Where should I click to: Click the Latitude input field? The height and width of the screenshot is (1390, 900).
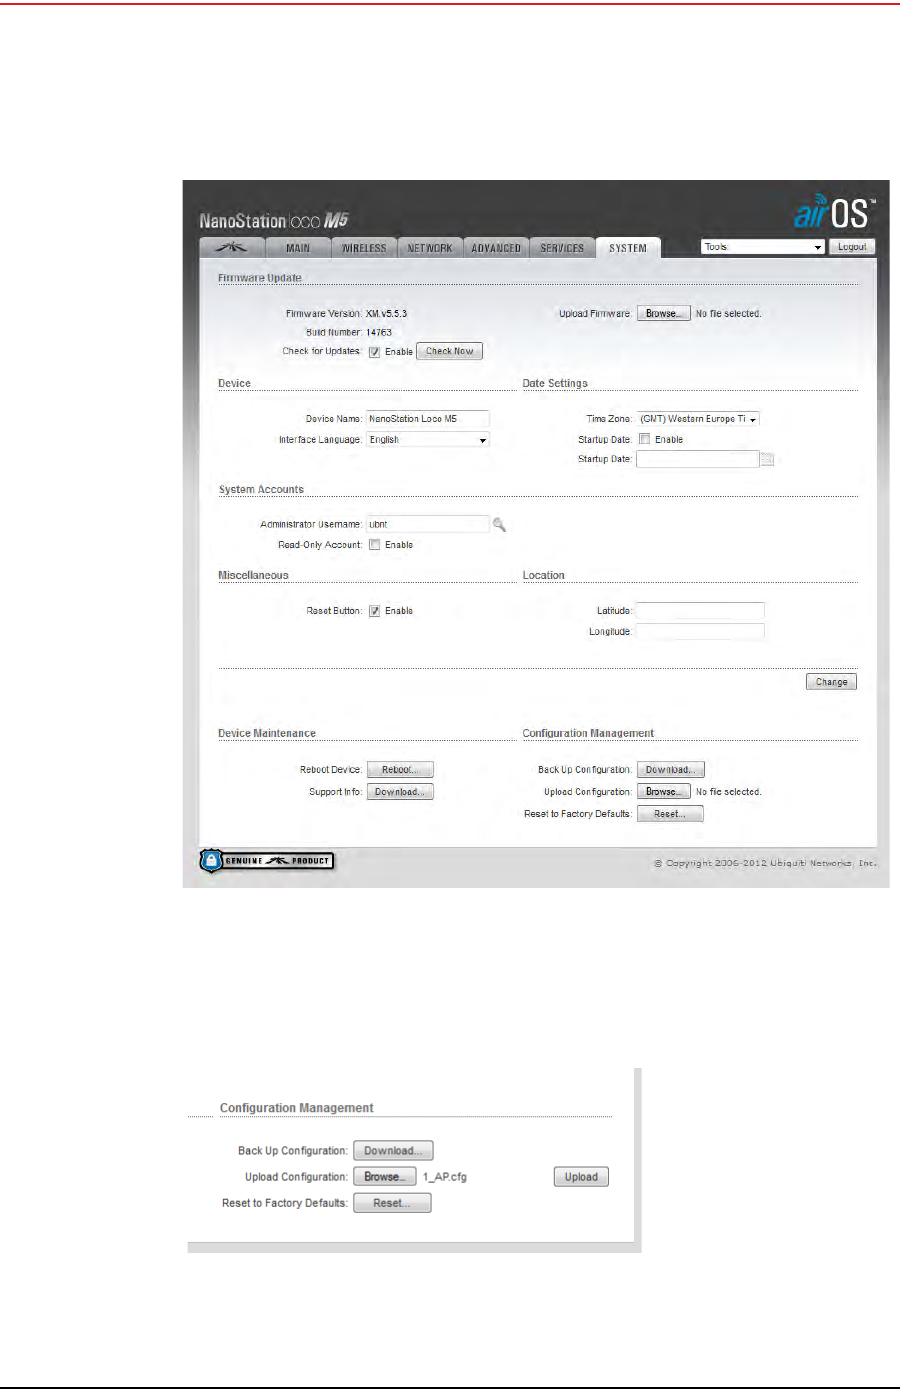[700, 610]
